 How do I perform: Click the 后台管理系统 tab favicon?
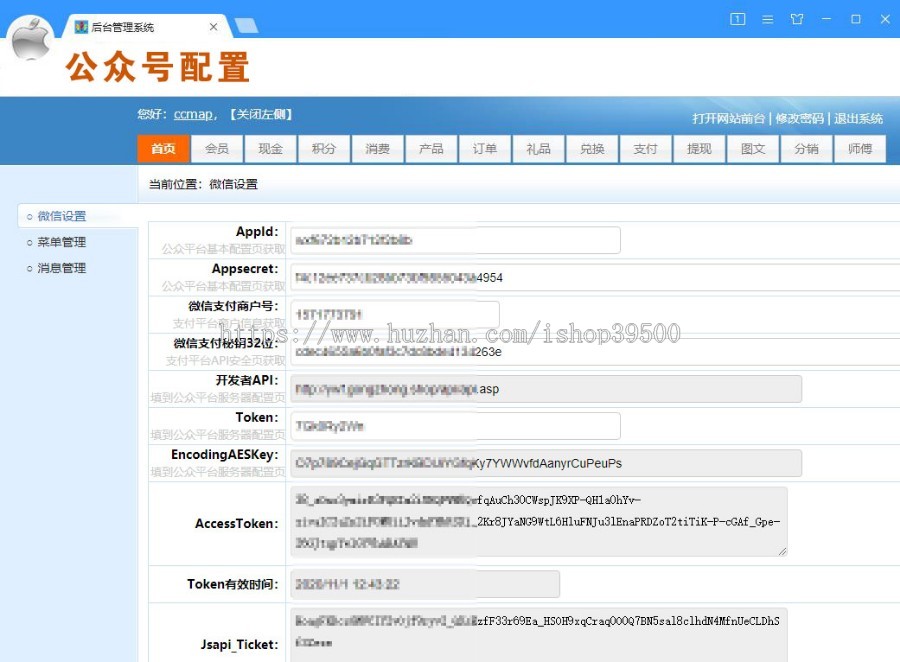[x=82, y=27]
